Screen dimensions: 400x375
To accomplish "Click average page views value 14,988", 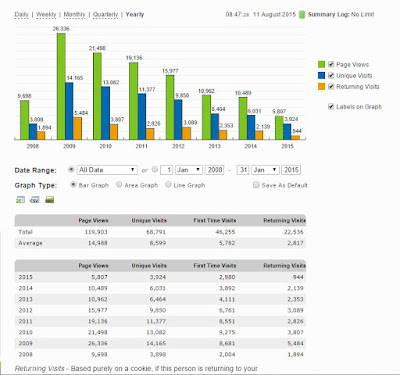I will tap(98, 243).
